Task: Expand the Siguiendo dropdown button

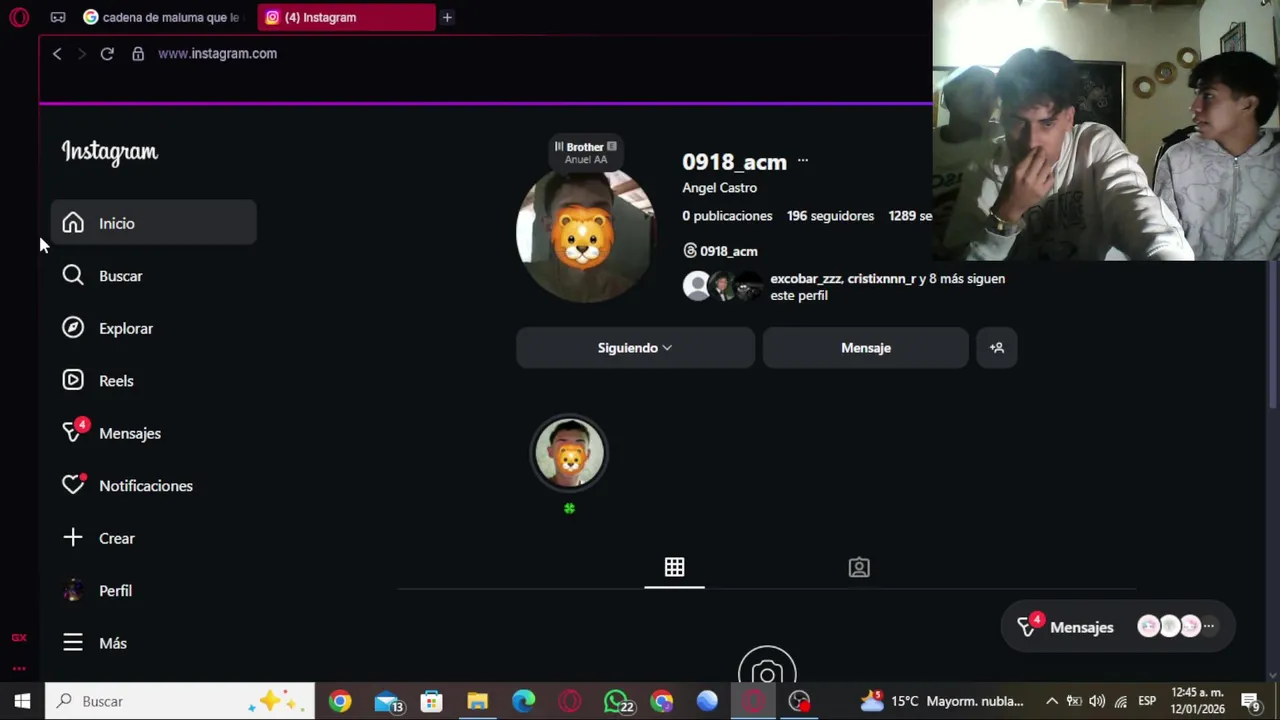Action: tap(635, 348)
